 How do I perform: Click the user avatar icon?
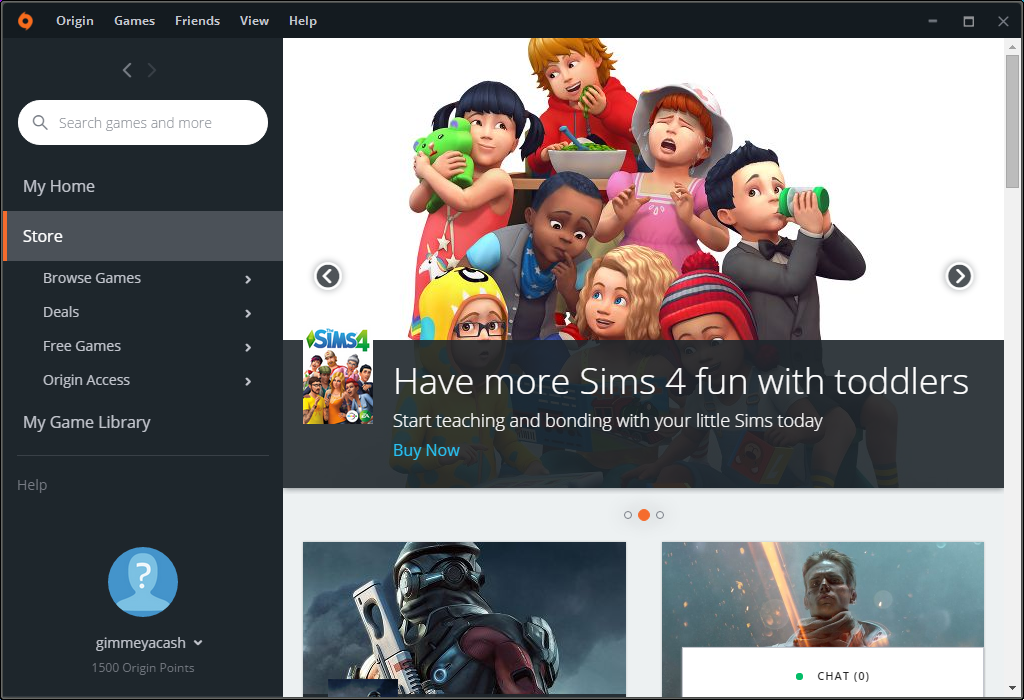pos(142,582)
